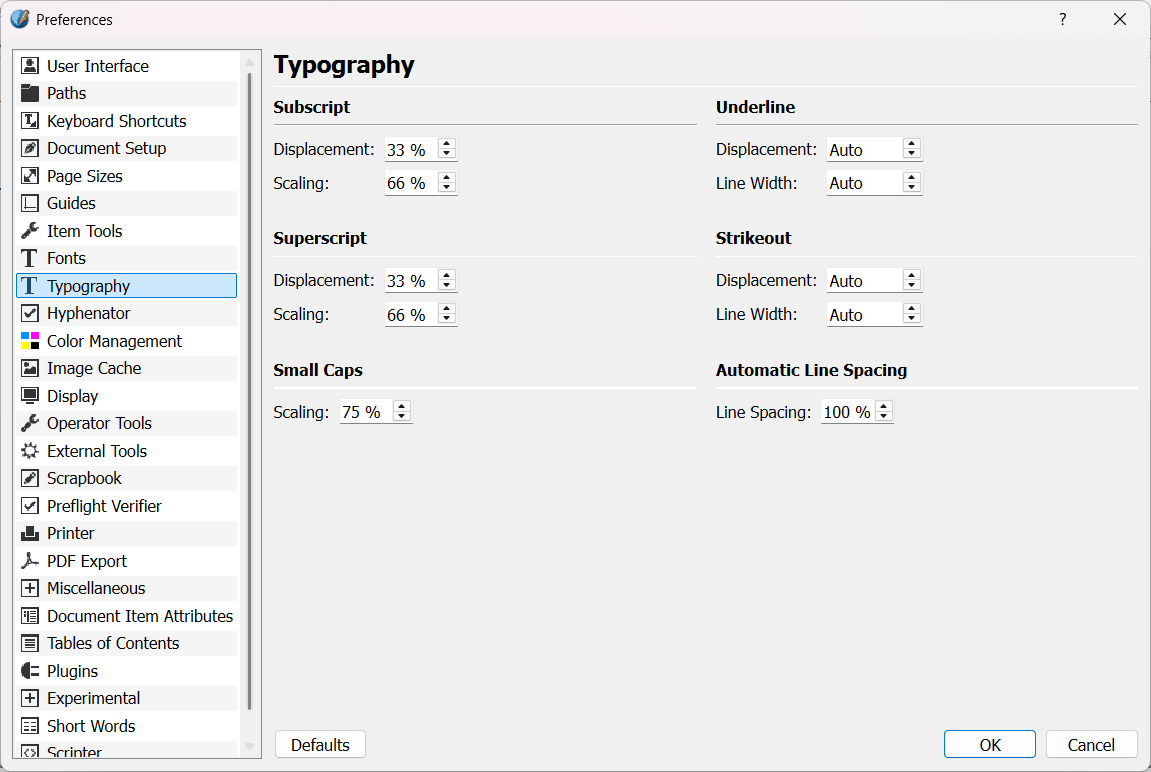Decrease Strikeout Displacement with down arrow
This screenshot has height=772, width=1151.
tap(911, 286)
